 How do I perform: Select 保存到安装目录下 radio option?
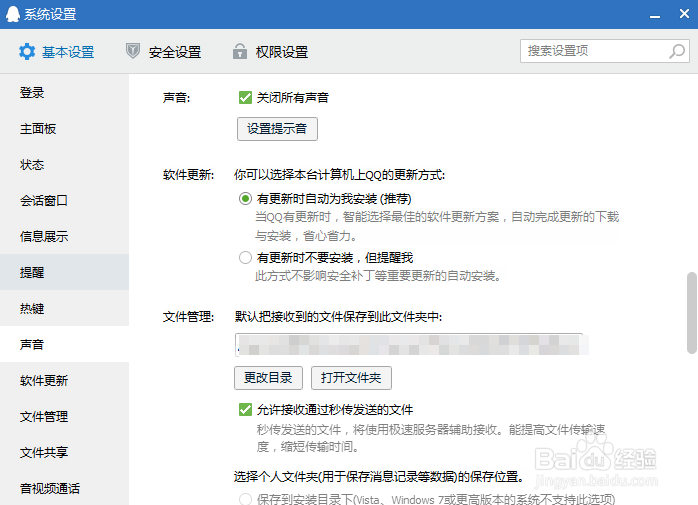[x=245, y=499]
